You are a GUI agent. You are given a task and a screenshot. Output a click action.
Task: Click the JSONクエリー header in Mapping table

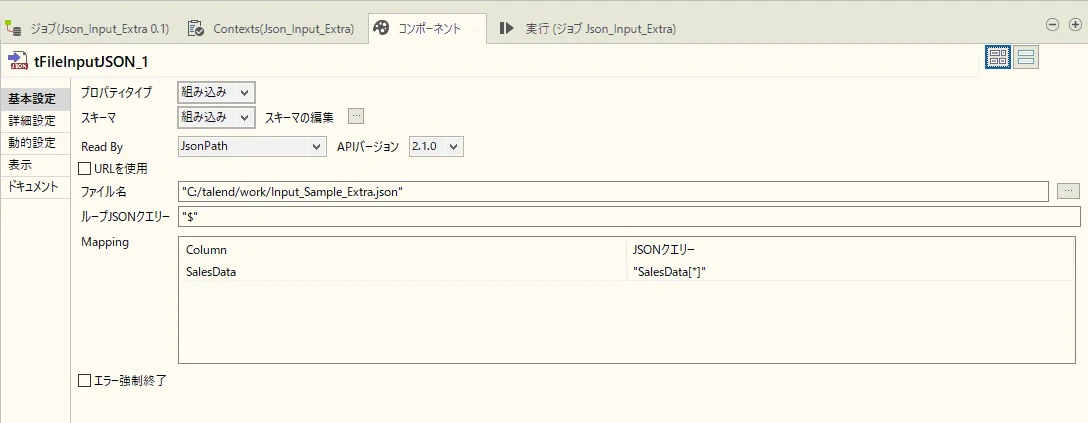pos(850,250)
